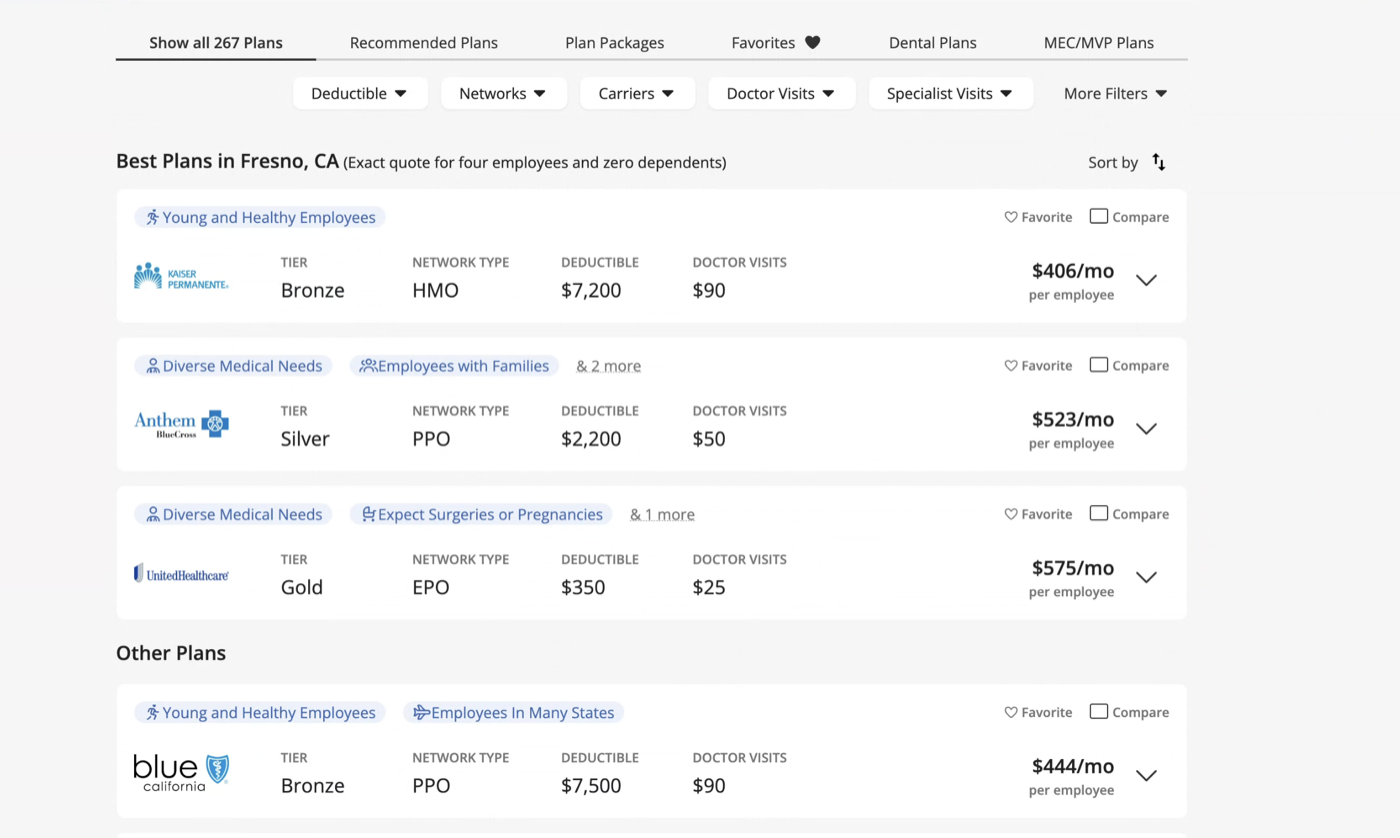Select the Employees In Many States tag
This screenshot has width=1400, height=838.
pyautogui.click(x=514, y=713)
